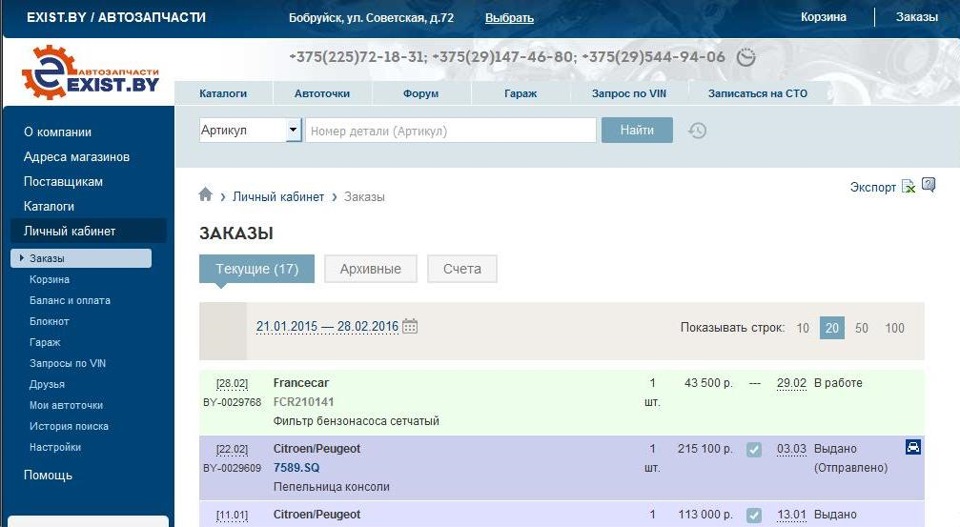
Task: Show 50 rows per page
Action: coord(861,328)
